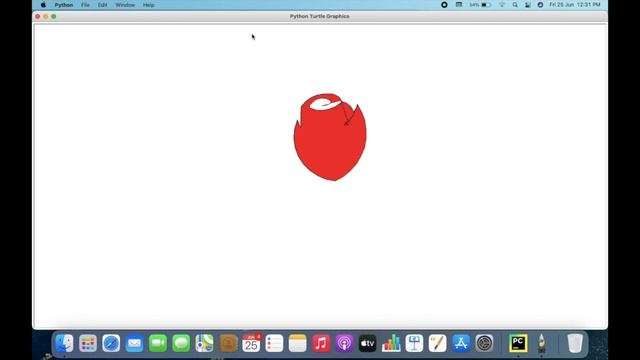640x360 pixels.
Task: Open the Help menu
Action: pyautogui.click(x=149, y=5)
